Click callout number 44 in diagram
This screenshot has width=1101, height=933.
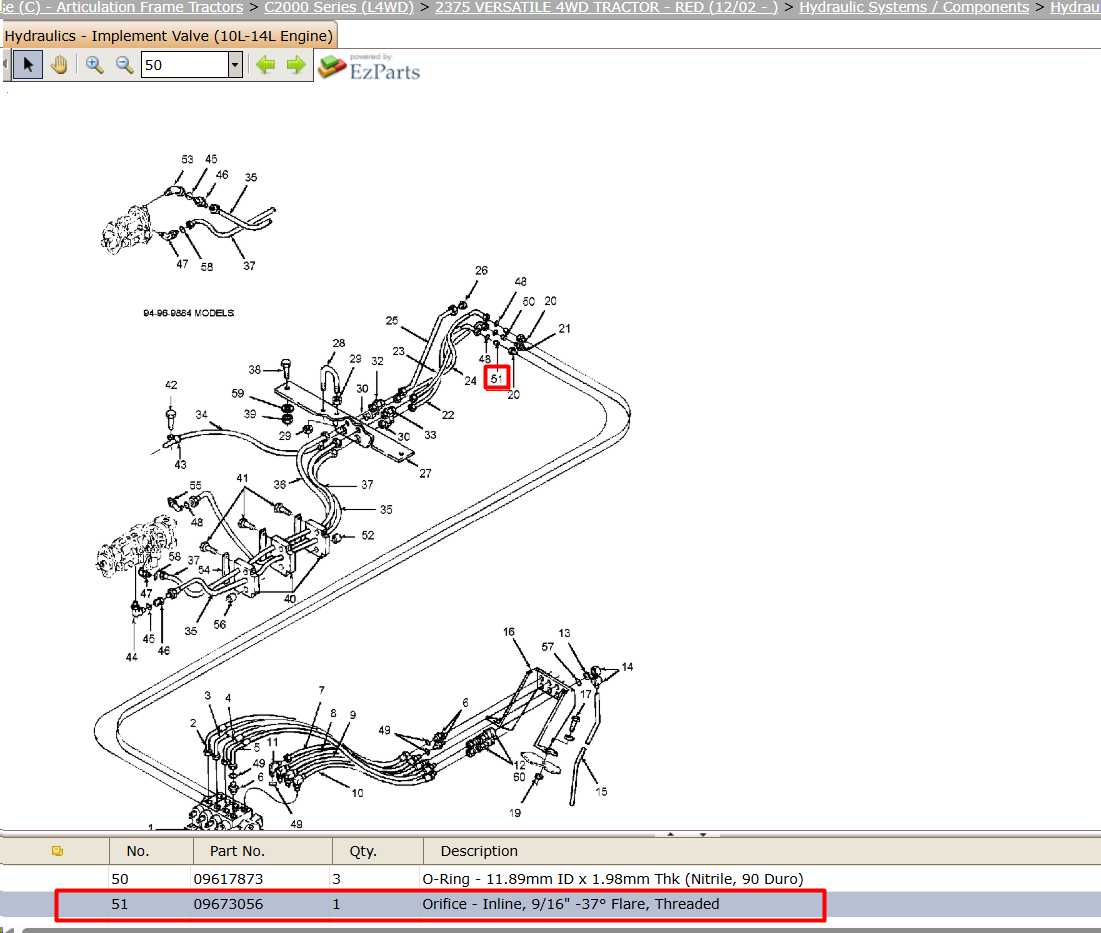pos(132,658)
